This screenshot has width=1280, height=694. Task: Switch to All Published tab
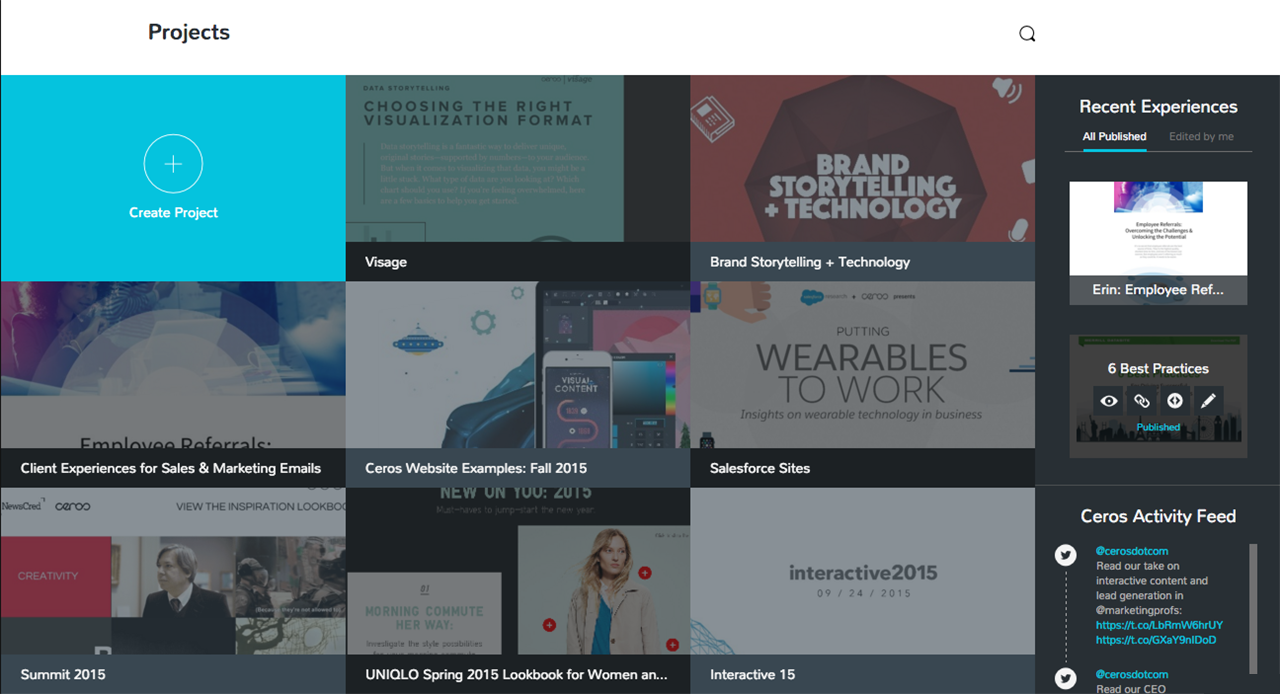(1114, 137)
